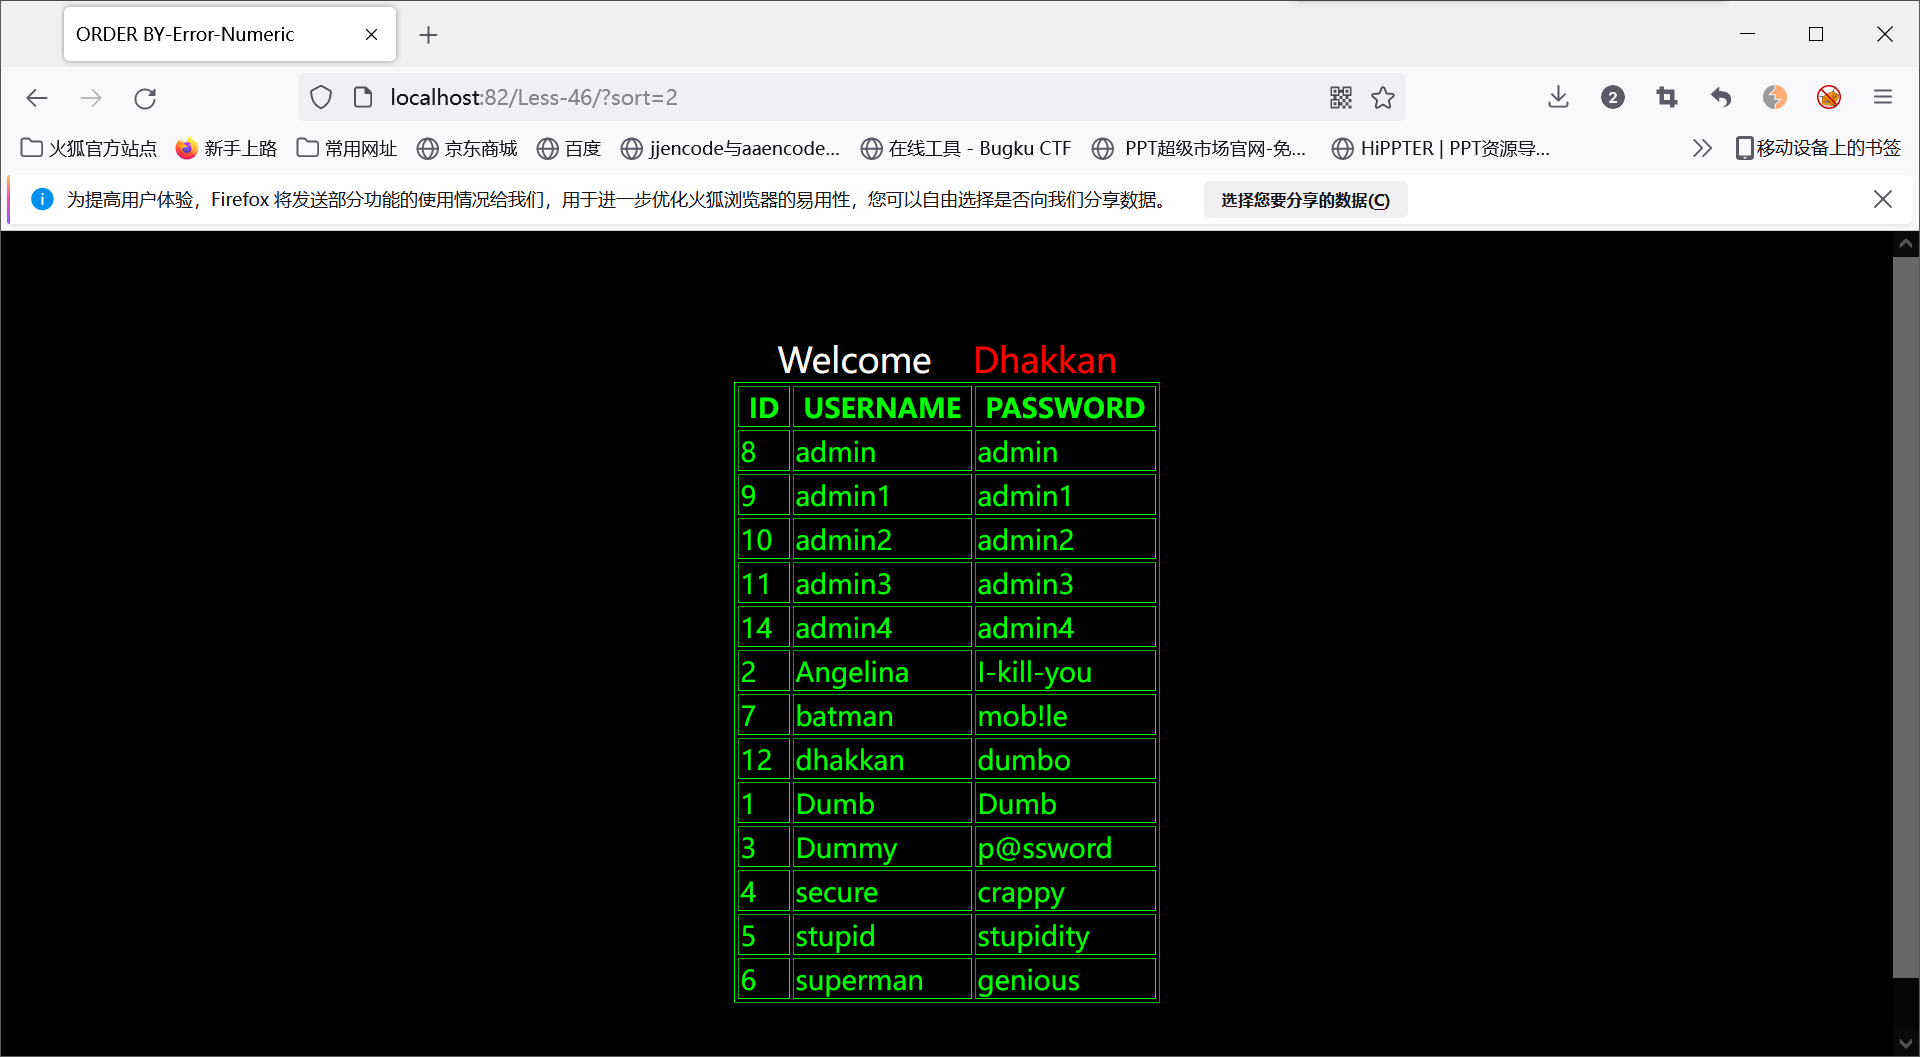
Task: Open the 百度 bookmark
Action: click(568, 147)
